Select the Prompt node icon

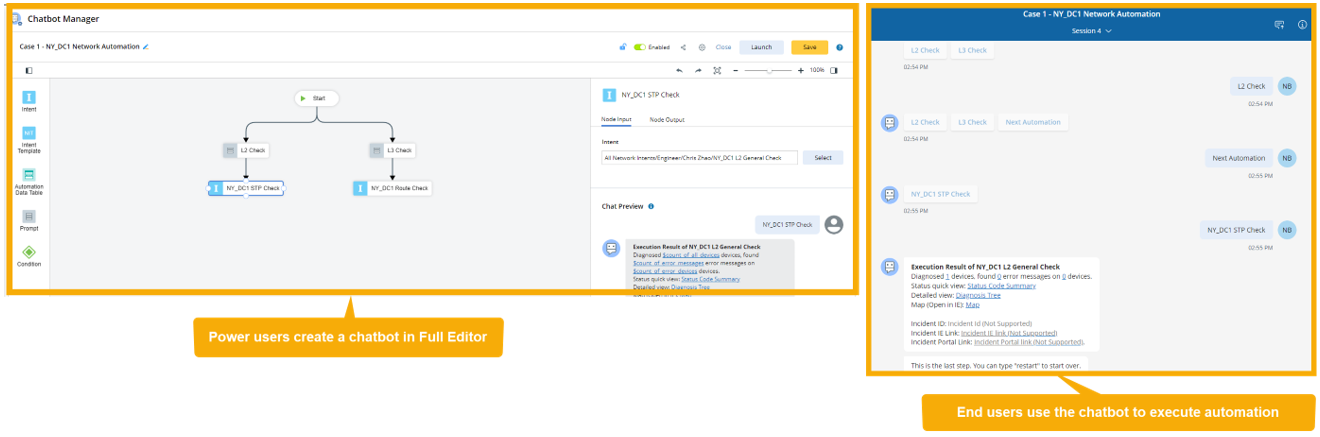click(29, 216)
